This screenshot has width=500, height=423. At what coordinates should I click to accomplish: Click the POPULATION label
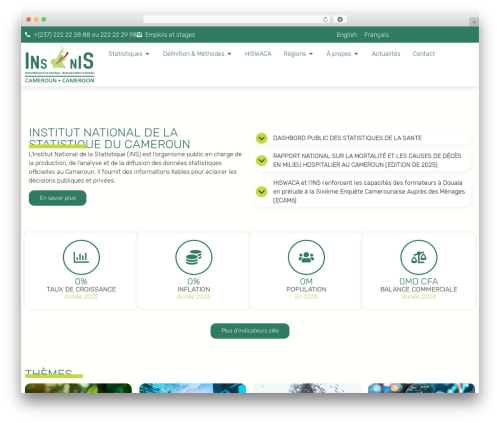[x=306, y=289]
